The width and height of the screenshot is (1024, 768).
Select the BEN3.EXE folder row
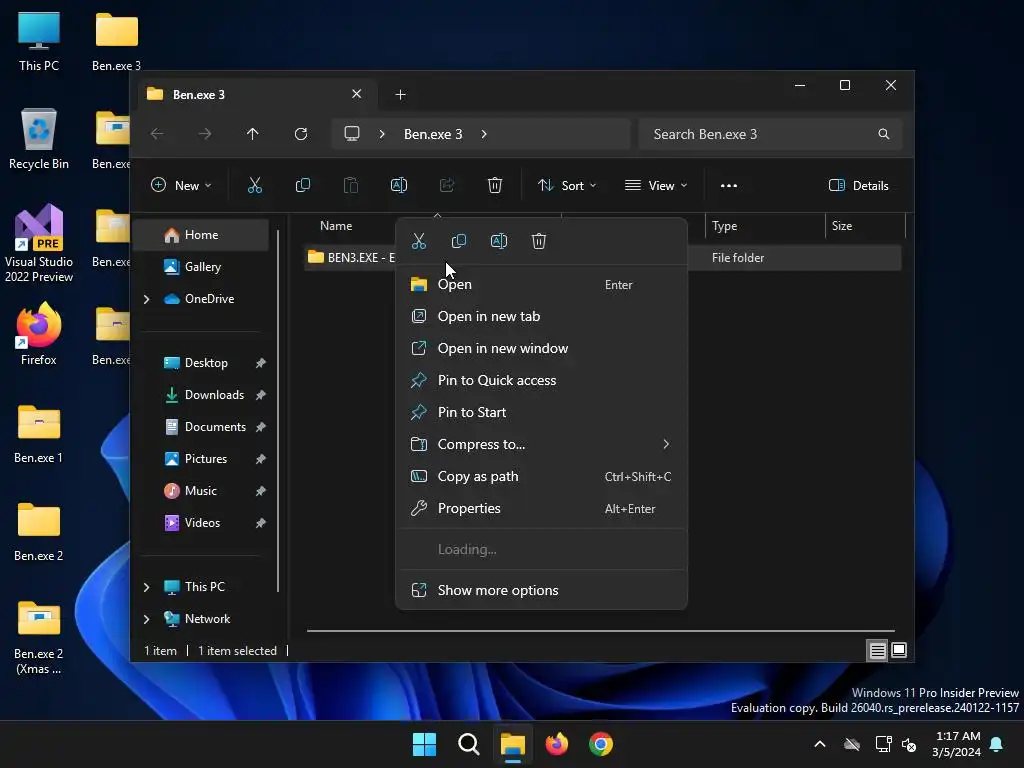603,258
